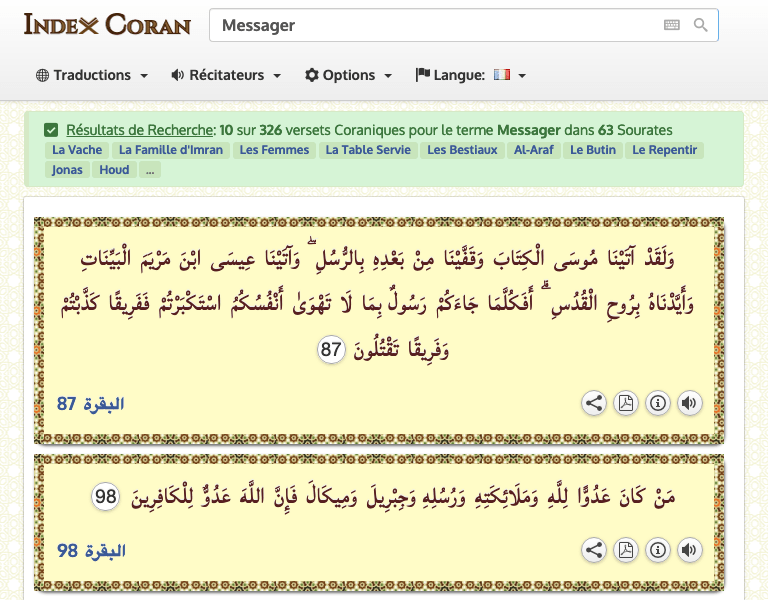768x600 pixels.
Task: Open the Récitateurs dropdown menu
Action: pos(226,75)
